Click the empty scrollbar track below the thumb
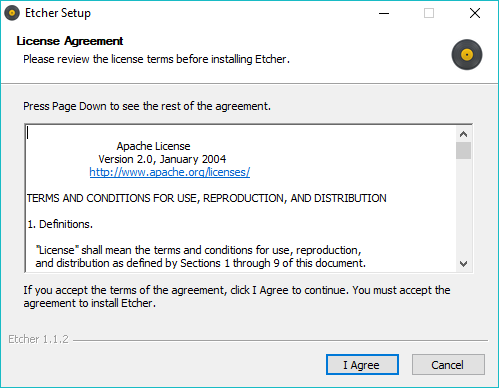This screenshot has height=388, width=499. [x=463, y=208]
